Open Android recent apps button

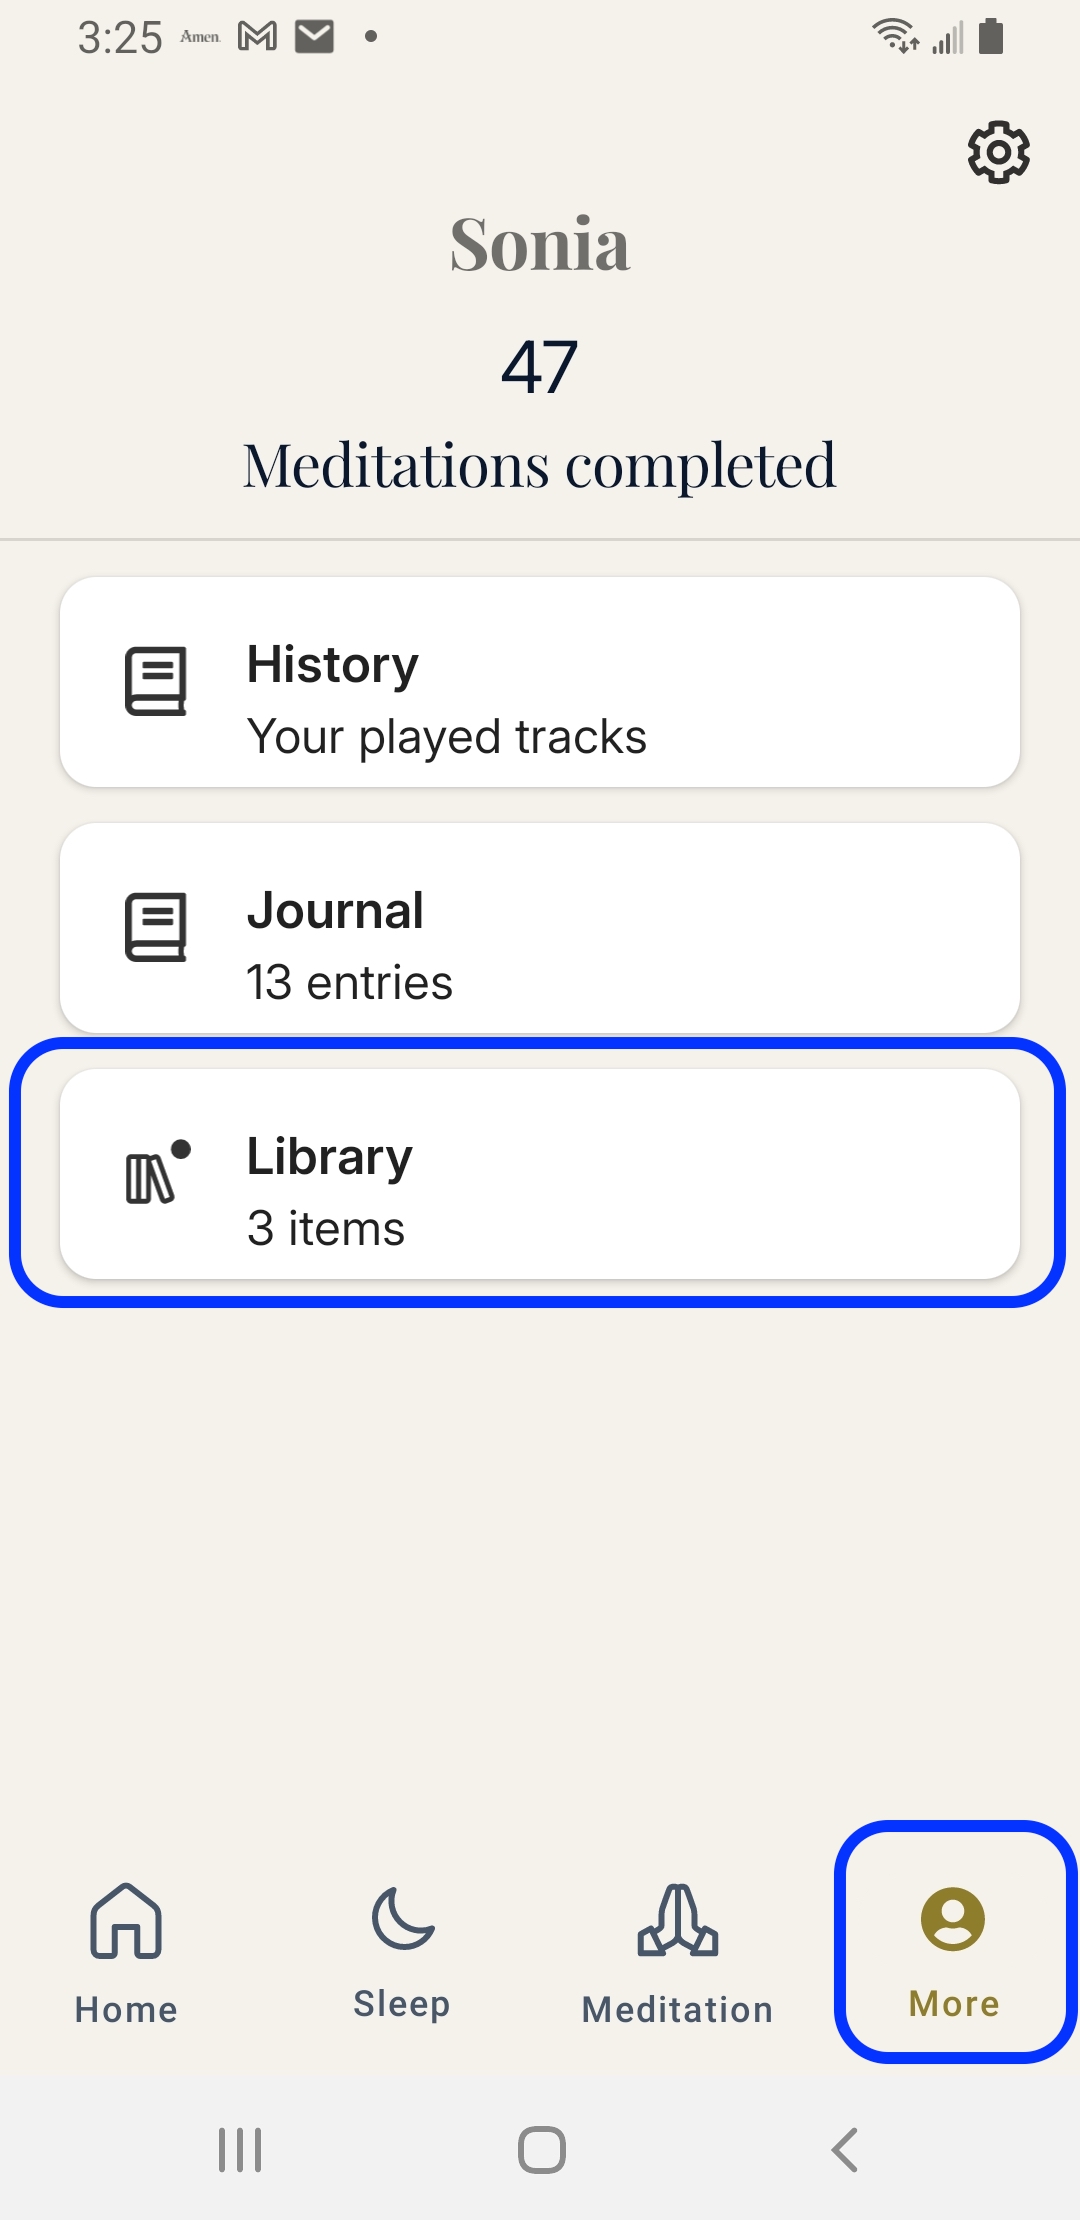(240, 2150)
